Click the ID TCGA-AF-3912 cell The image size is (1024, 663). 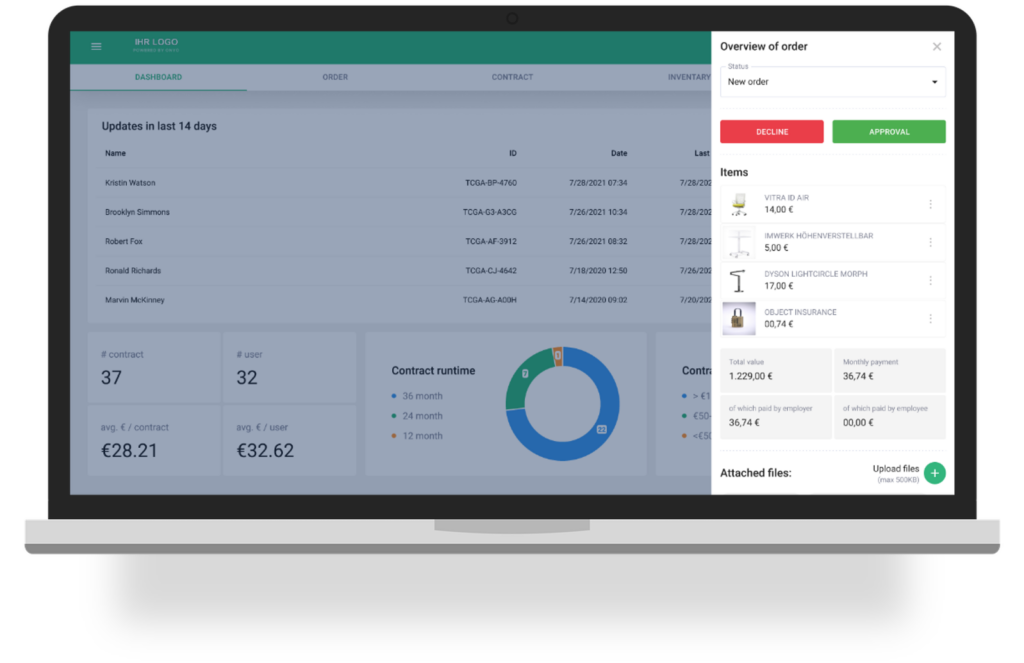coord(490,241)
